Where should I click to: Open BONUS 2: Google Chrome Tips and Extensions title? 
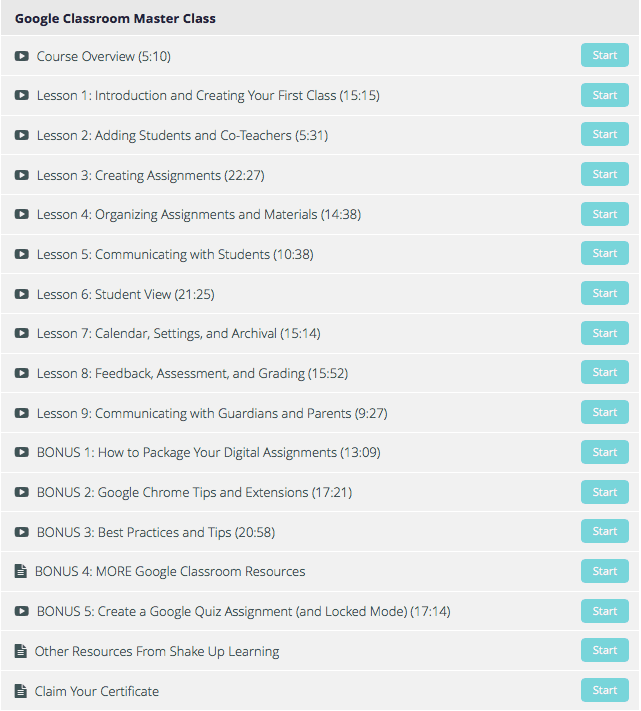pos(194,492)
